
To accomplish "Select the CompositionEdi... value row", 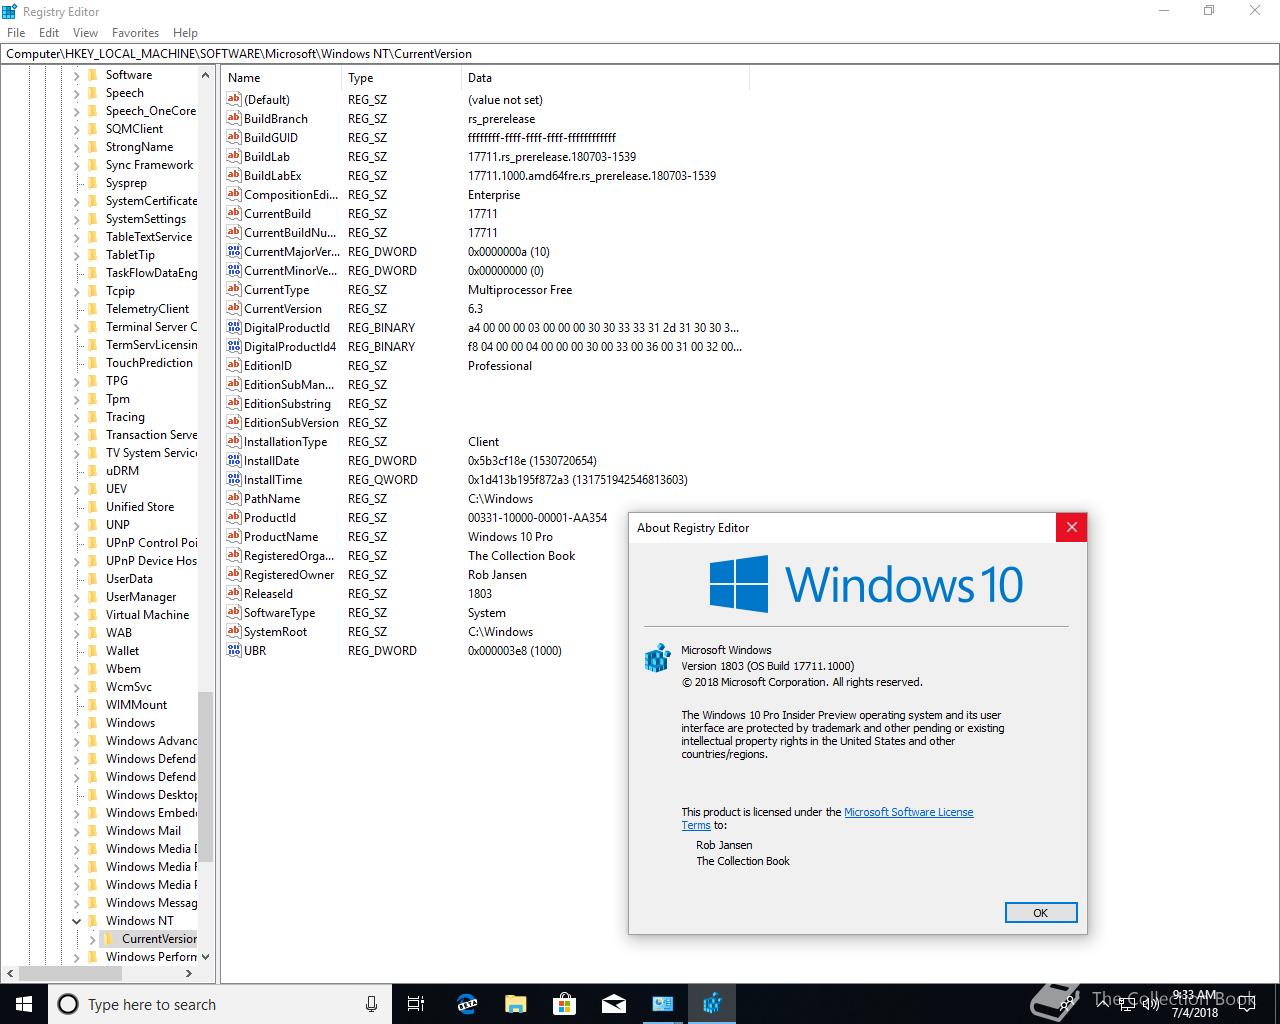I will click(485, 195).
